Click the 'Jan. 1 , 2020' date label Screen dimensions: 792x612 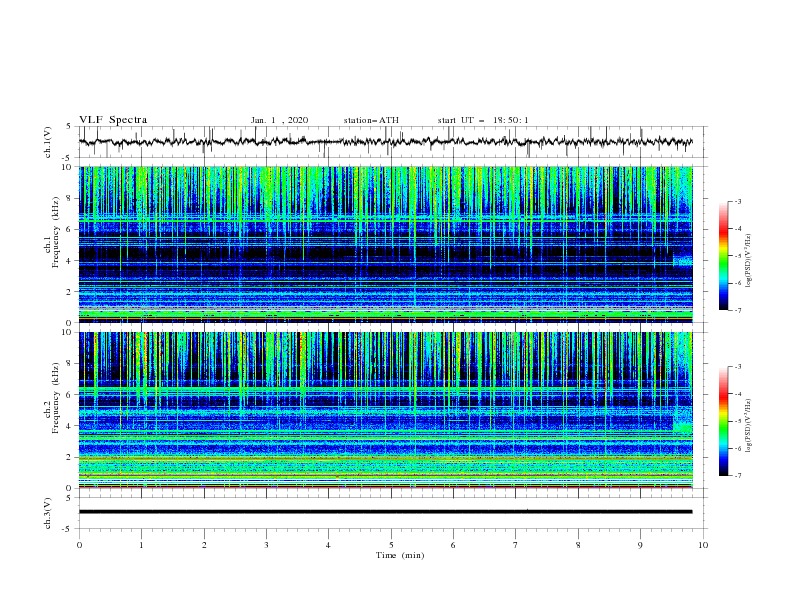click(279, 120)
